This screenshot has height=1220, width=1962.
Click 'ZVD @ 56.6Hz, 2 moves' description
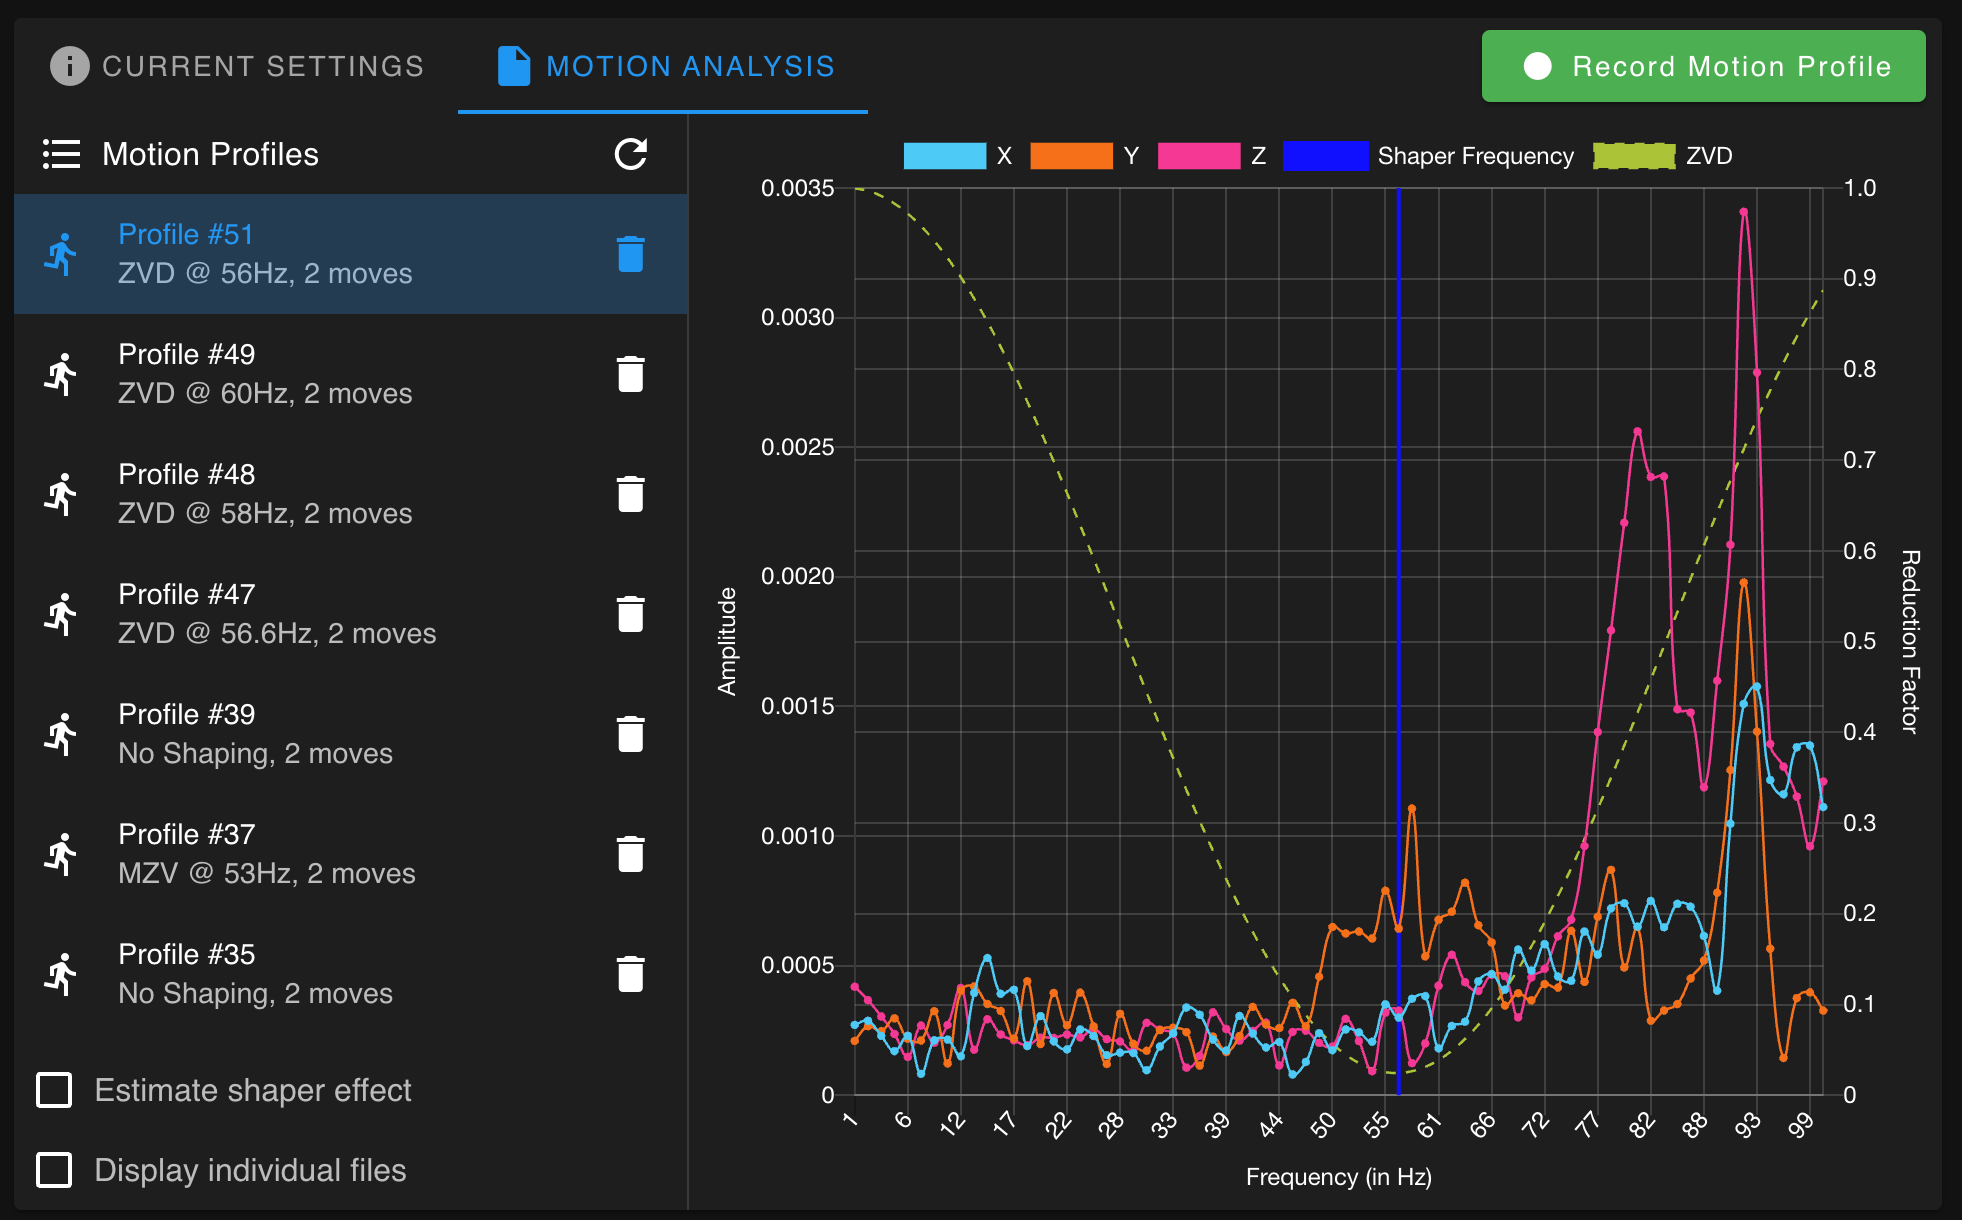point(277,633)
